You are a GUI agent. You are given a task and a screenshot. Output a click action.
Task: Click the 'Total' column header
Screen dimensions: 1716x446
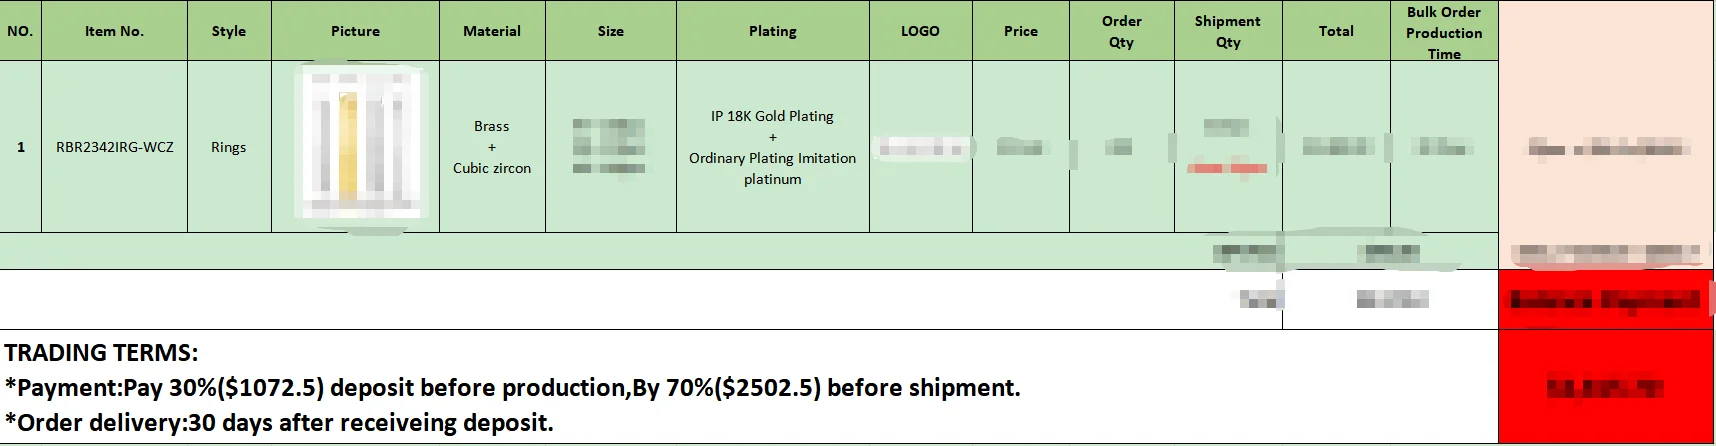tap(1336, 31)
